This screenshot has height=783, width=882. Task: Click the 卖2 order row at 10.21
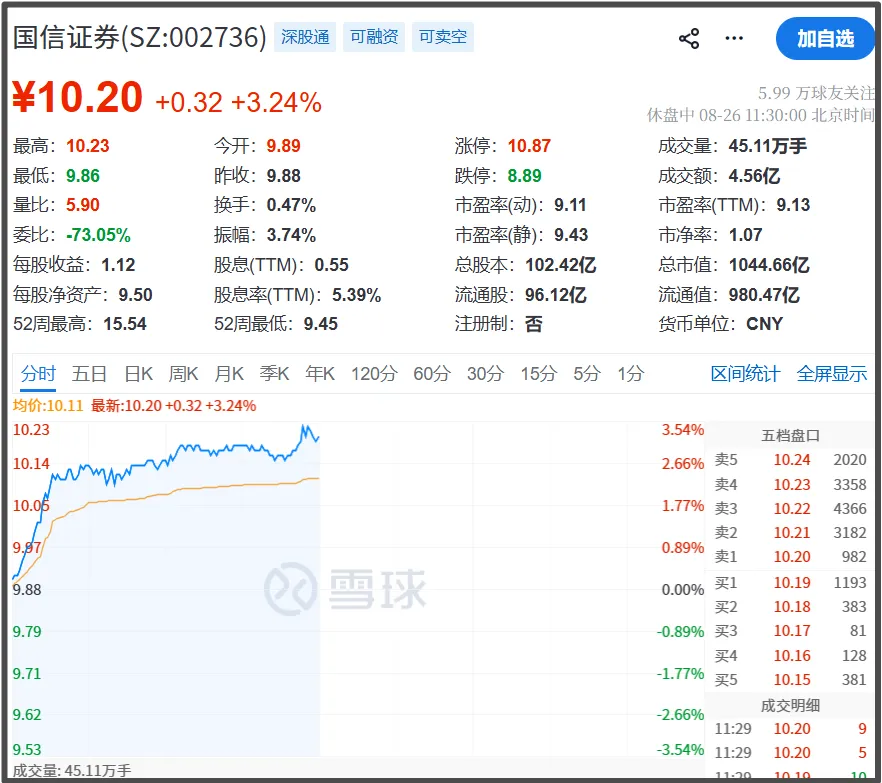(x=790, y=533)
